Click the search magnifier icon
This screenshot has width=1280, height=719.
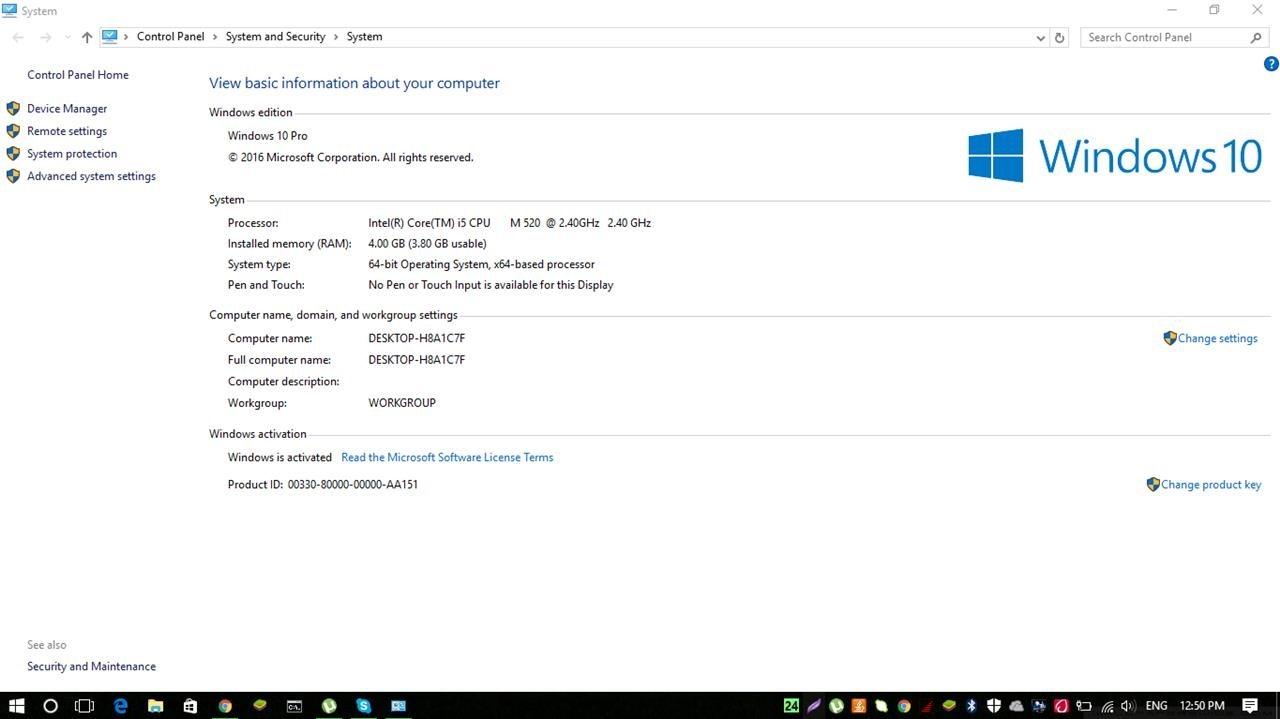(x=1257, y=37)
